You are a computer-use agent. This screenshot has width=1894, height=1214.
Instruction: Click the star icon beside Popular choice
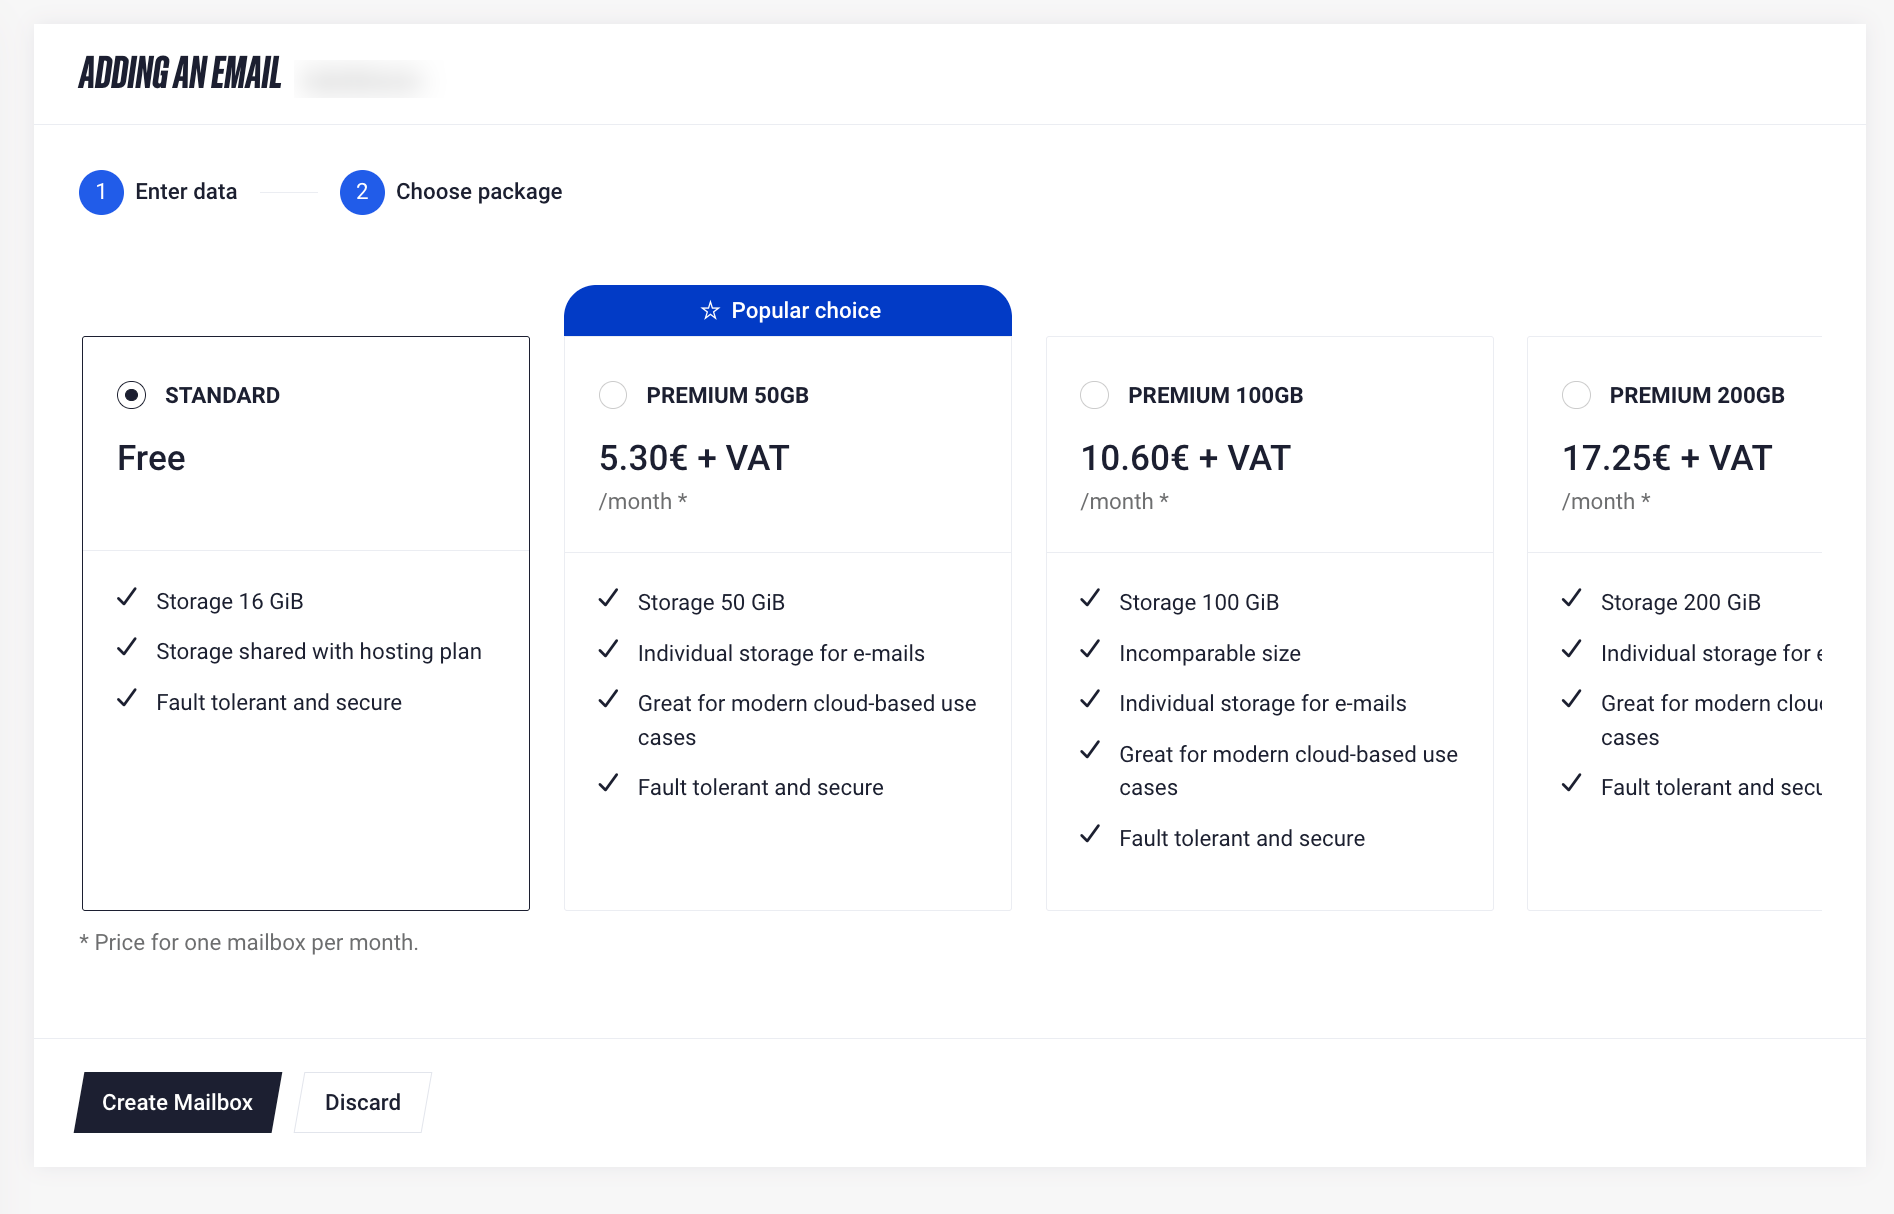click(x=710, y=311)
